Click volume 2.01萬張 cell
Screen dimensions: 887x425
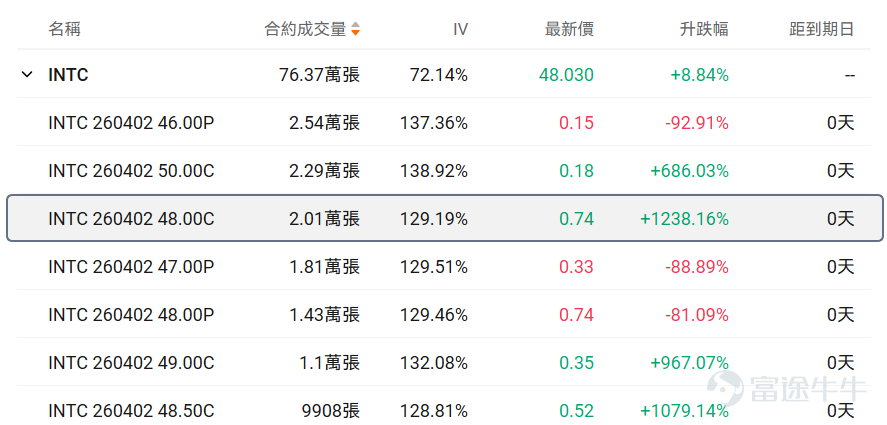click(x=325, y=219)
